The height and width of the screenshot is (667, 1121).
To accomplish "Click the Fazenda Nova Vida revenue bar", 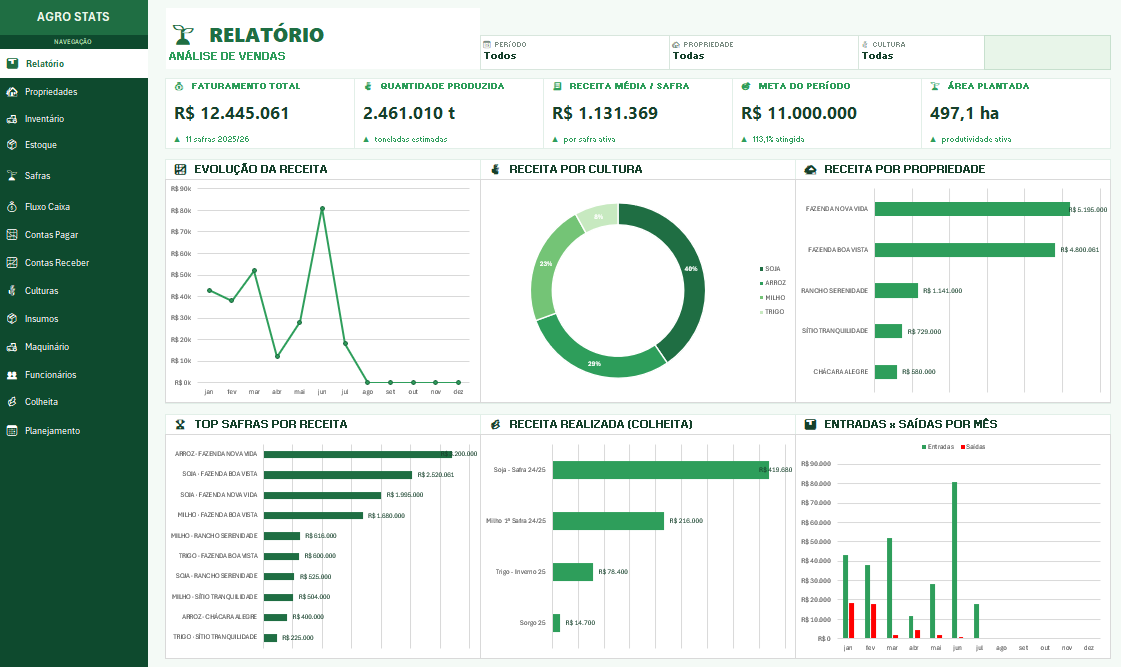I will pos(972,209).
